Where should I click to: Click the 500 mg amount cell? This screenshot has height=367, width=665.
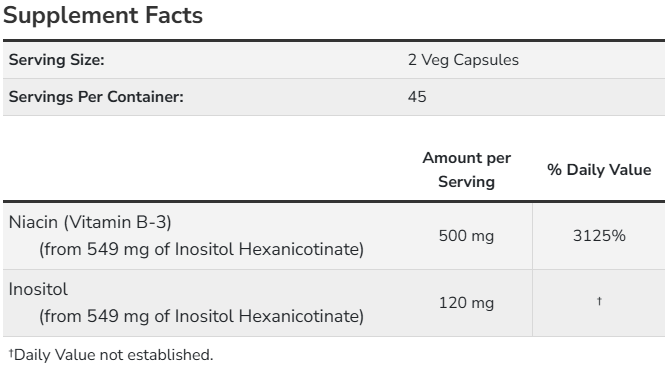pyautogui.click(x=466, y=236)
